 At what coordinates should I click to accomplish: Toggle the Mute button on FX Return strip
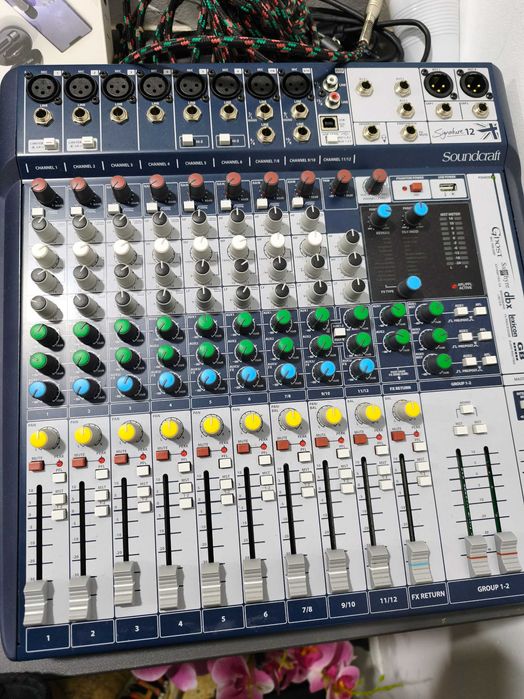click(397, 436)
